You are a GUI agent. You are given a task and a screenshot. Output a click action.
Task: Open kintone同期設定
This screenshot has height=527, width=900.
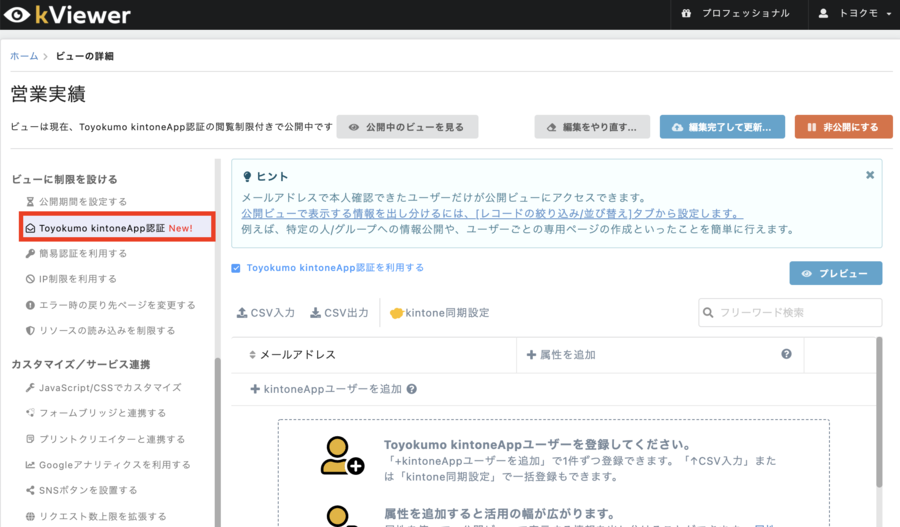click(440, 313)
